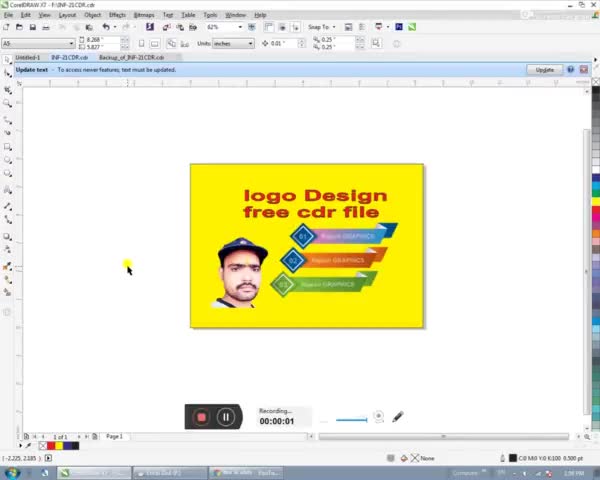The width and height of the screenshot is (600, 480).
Task: Select the Crop tool in toolbox
Action: [7, 90]
